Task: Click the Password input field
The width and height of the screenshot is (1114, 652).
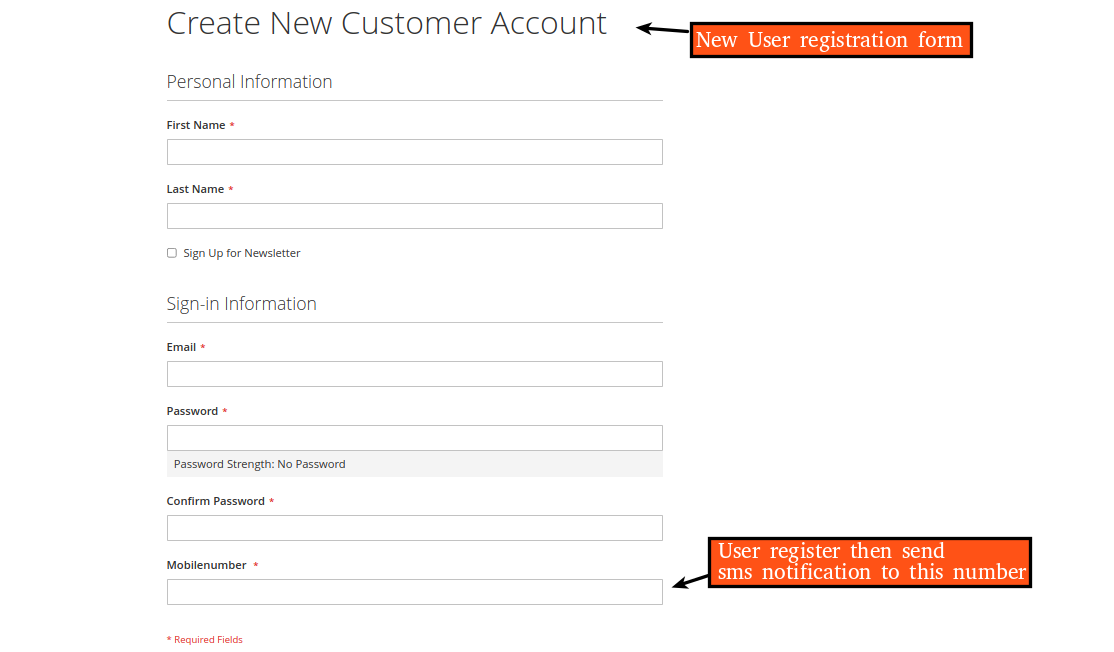Action: [x=414, y=437]
